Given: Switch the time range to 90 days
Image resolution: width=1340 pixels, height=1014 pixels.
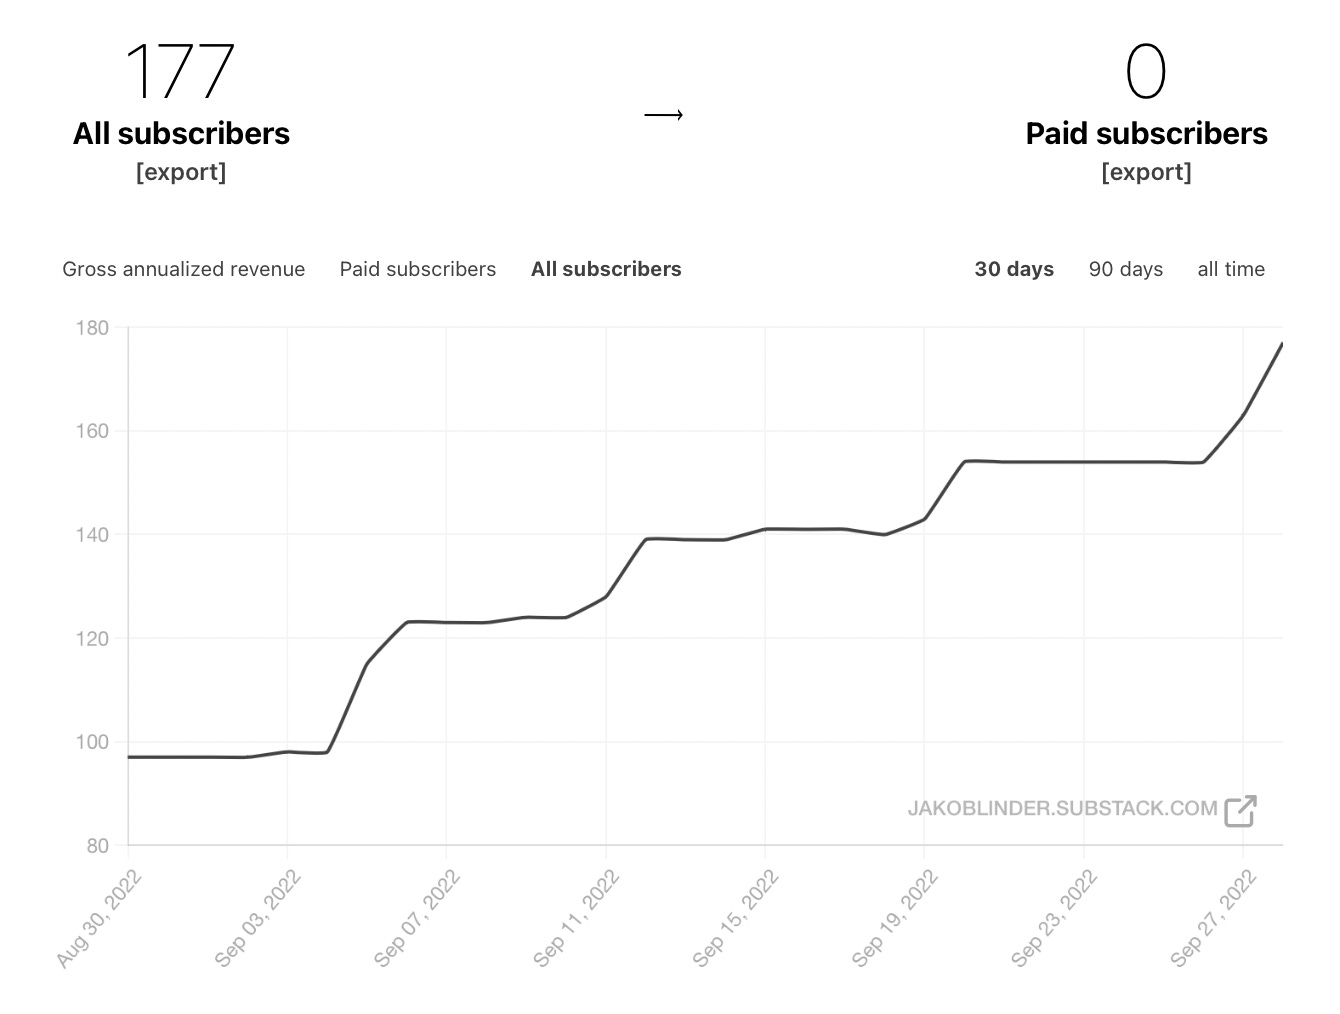Looking at the screenshot, I should click(1125, 269).
